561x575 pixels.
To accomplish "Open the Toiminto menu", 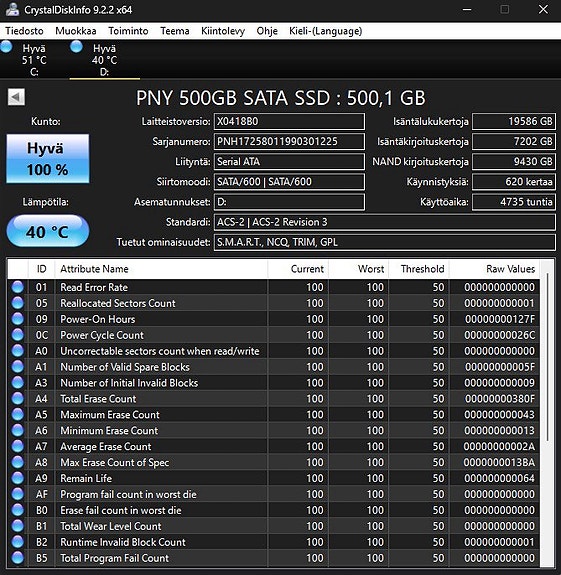I will 128,31.
